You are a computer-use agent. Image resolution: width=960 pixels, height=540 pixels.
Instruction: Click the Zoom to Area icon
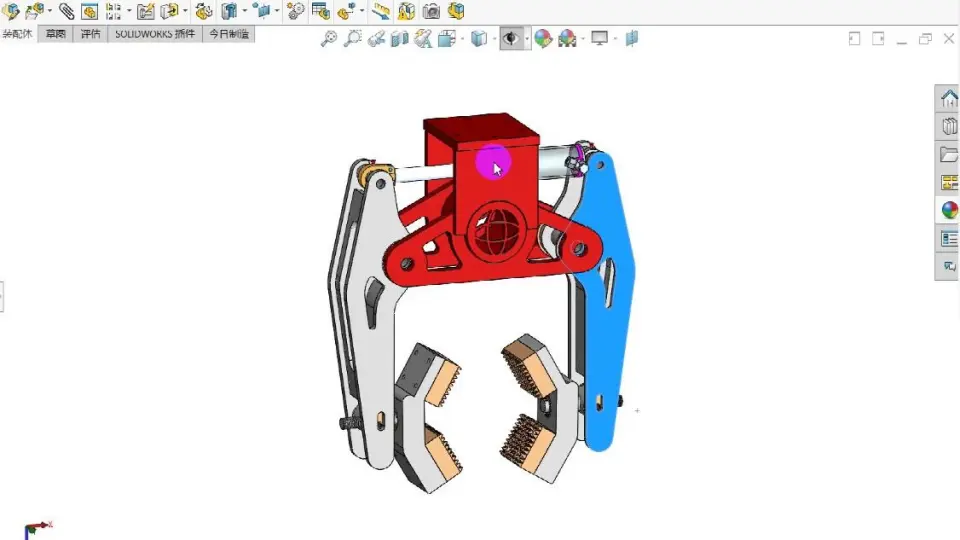[353, 39]
